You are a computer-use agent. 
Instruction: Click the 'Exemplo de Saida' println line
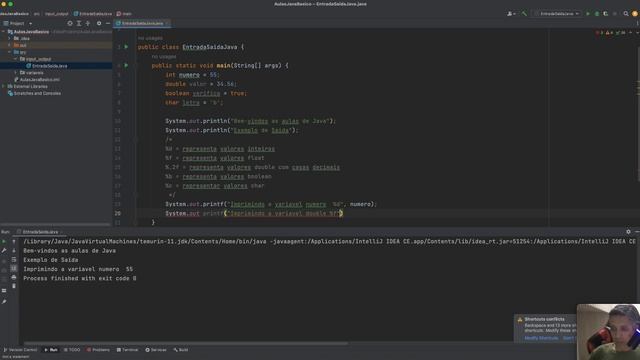tap(232, 130)
